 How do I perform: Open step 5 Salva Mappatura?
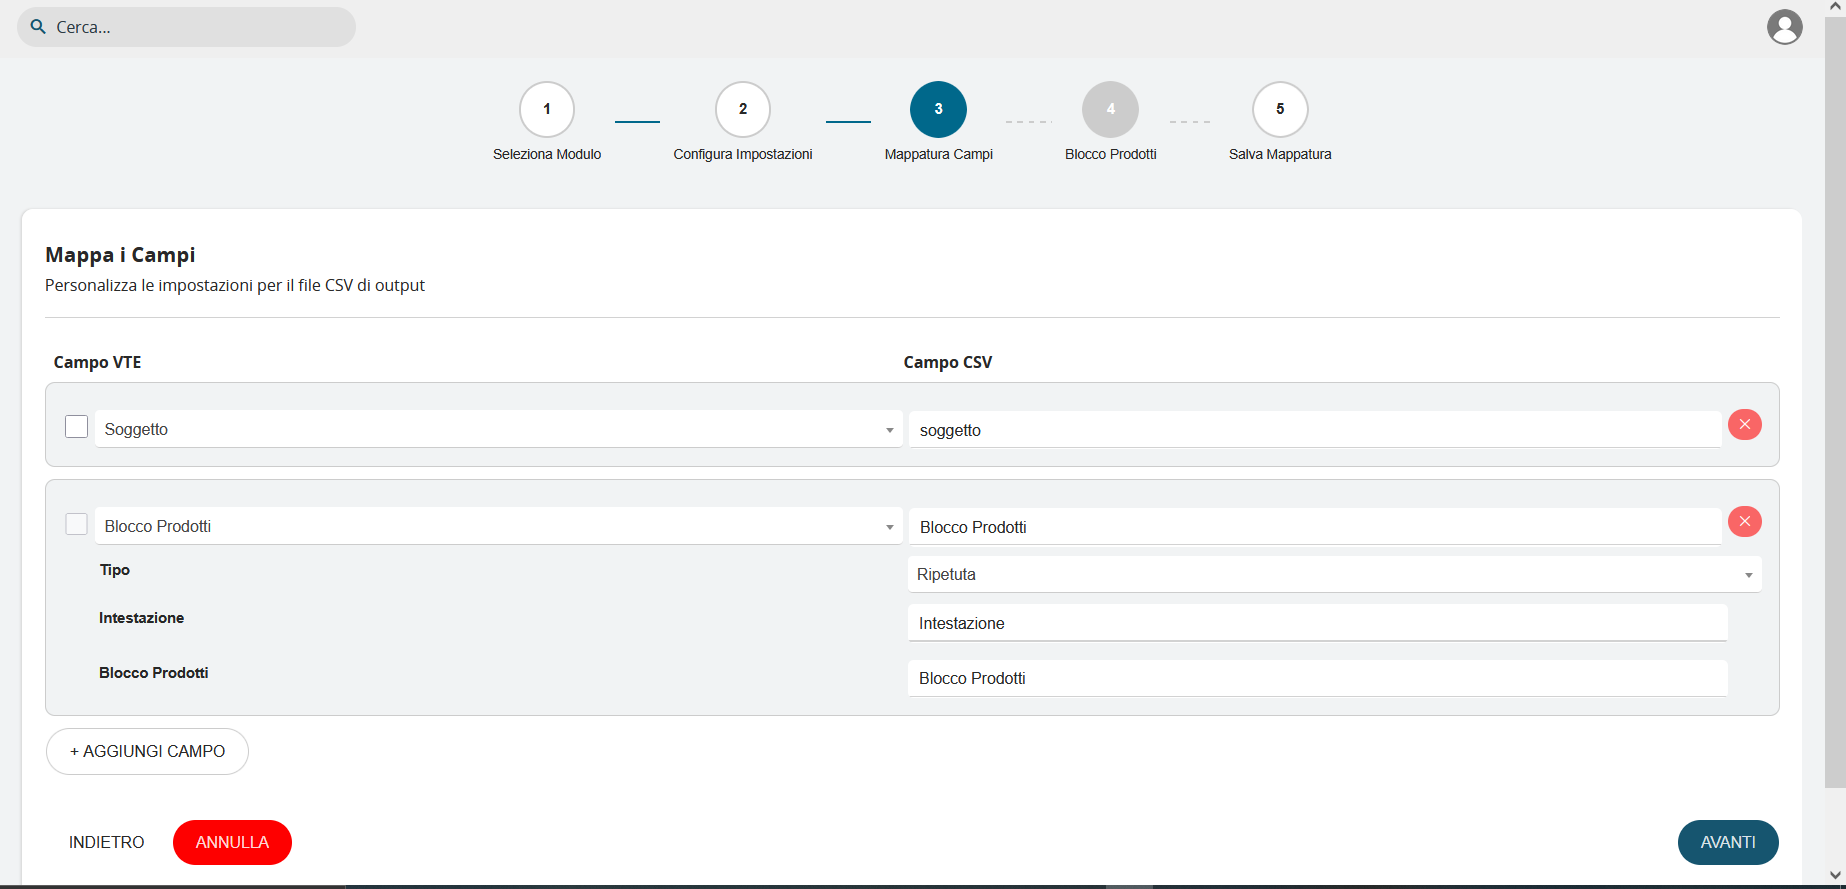click(x=1280, y=110)
